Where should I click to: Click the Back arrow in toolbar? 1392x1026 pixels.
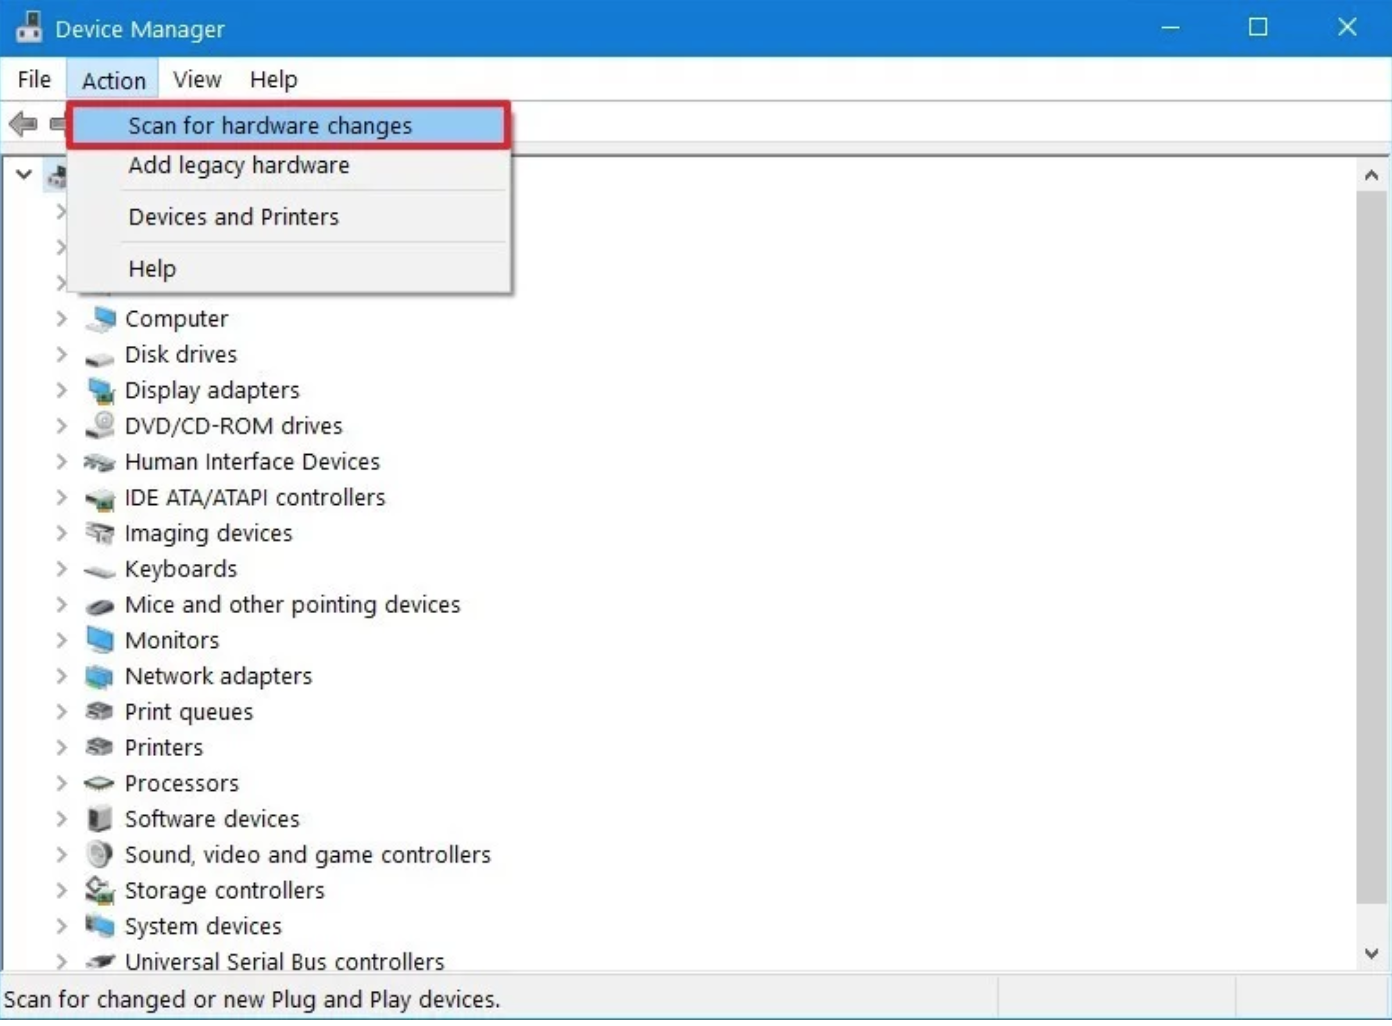pyautogui.click(x=23, y=124)
